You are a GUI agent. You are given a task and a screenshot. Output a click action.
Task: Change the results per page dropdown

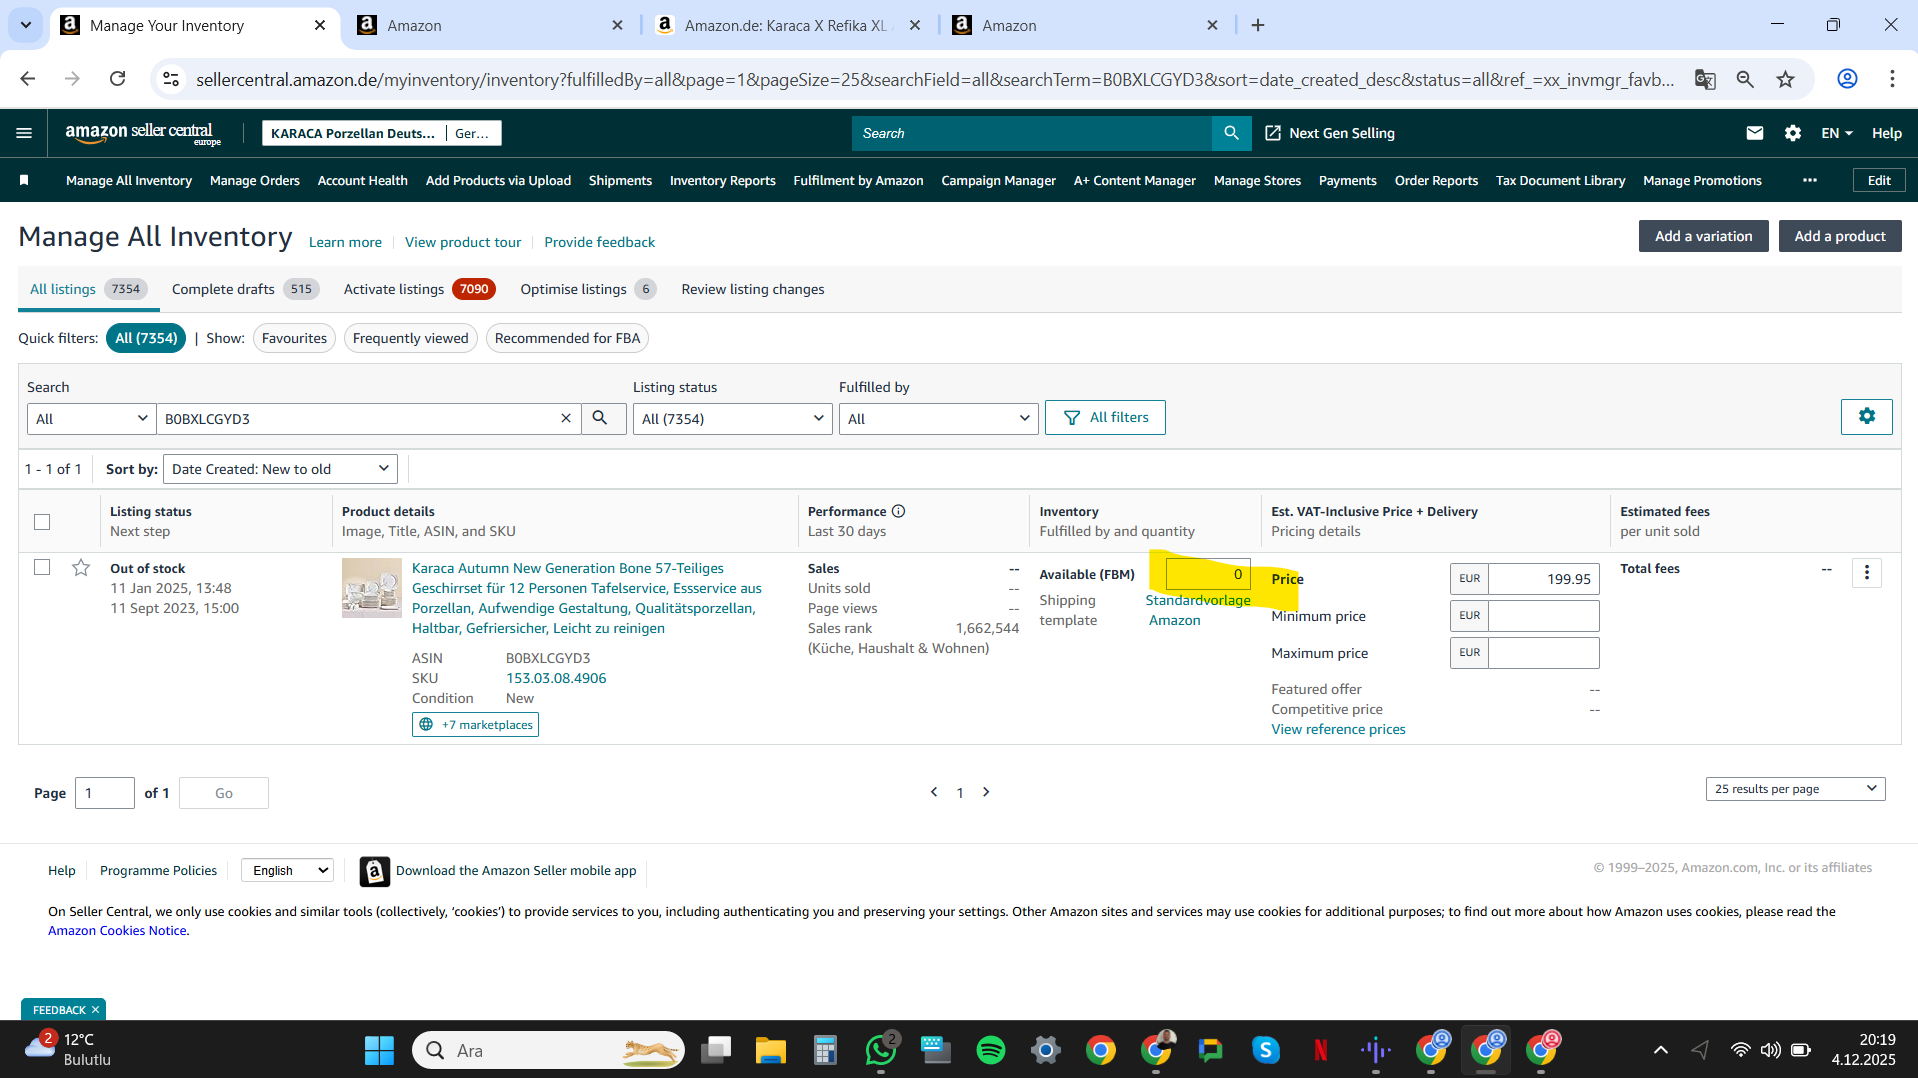1795,789
